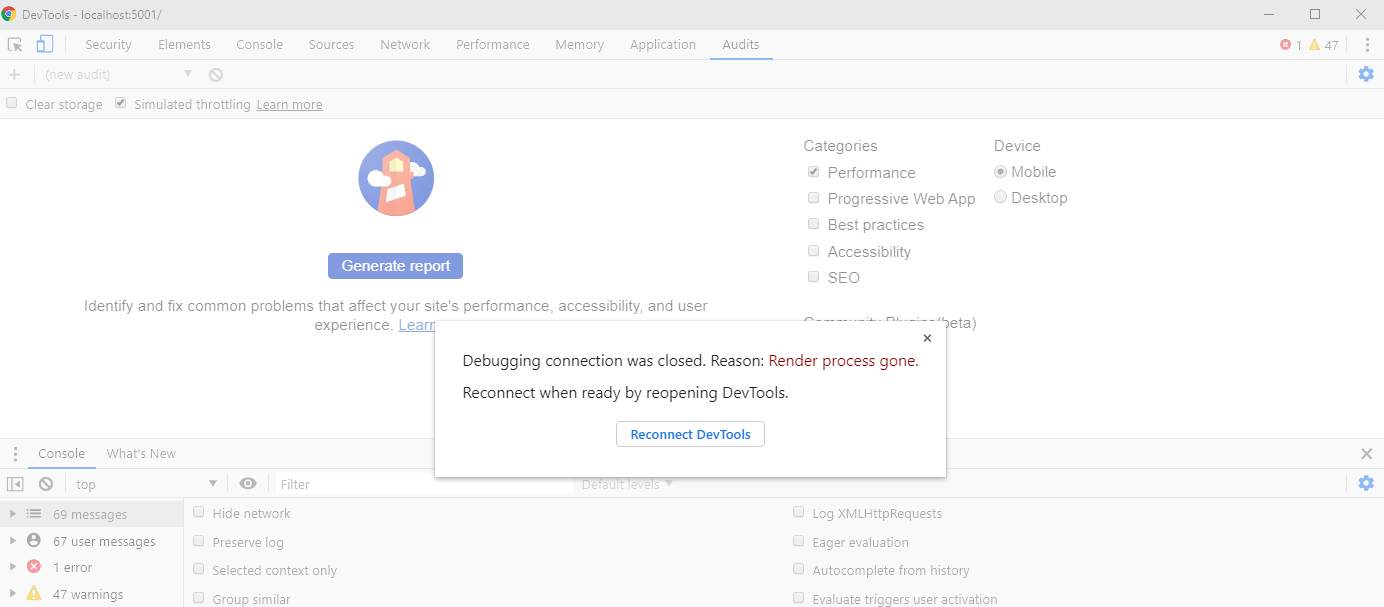Click the Chrome icon in title bar
The width and height of the screenshot is (1384, 607).
coord(9,14)
